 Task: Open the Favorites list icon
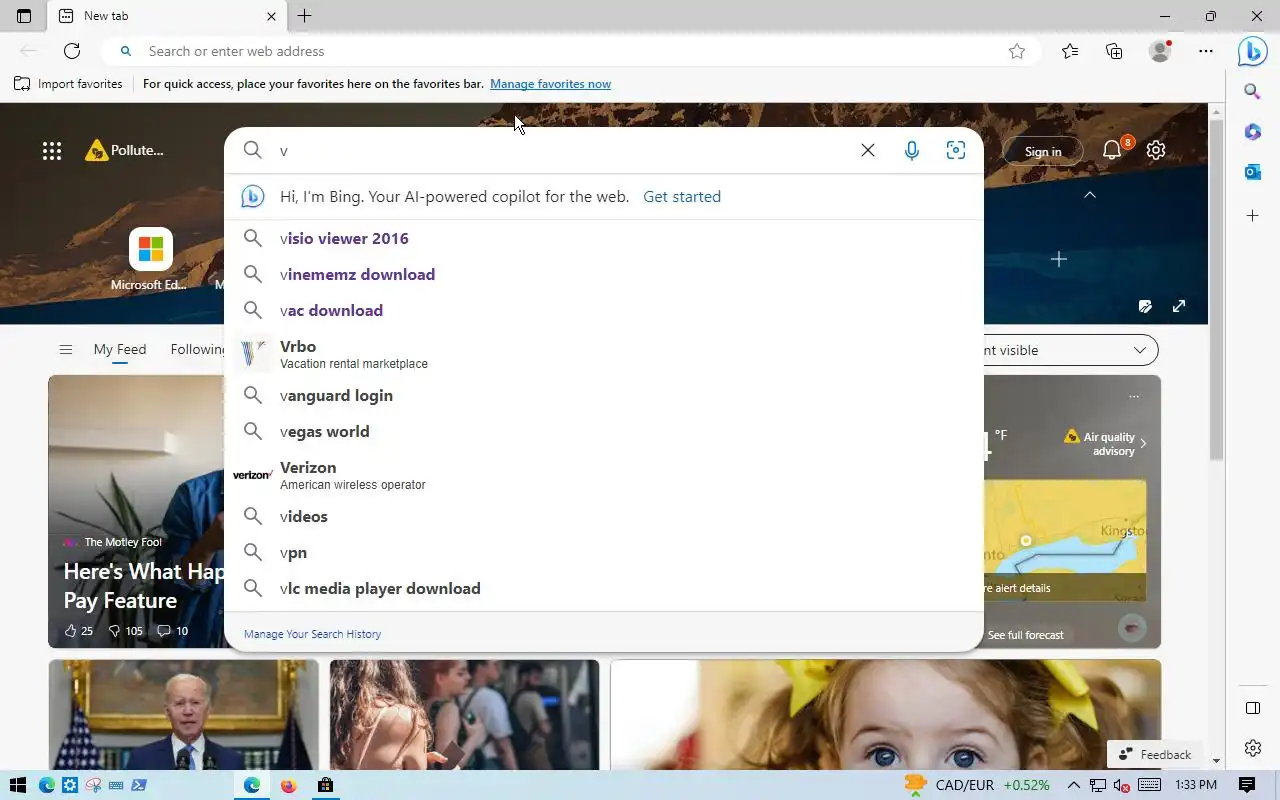(1070, 51)
